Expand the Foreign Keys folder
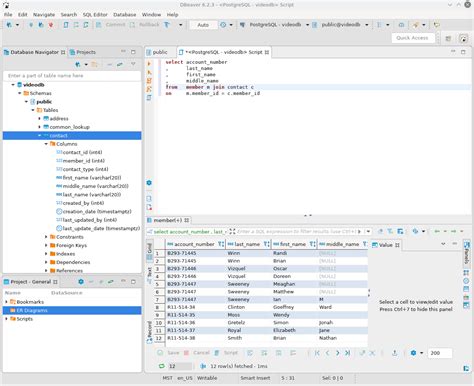This screenshot has width=474, height=386. (46, 245)
